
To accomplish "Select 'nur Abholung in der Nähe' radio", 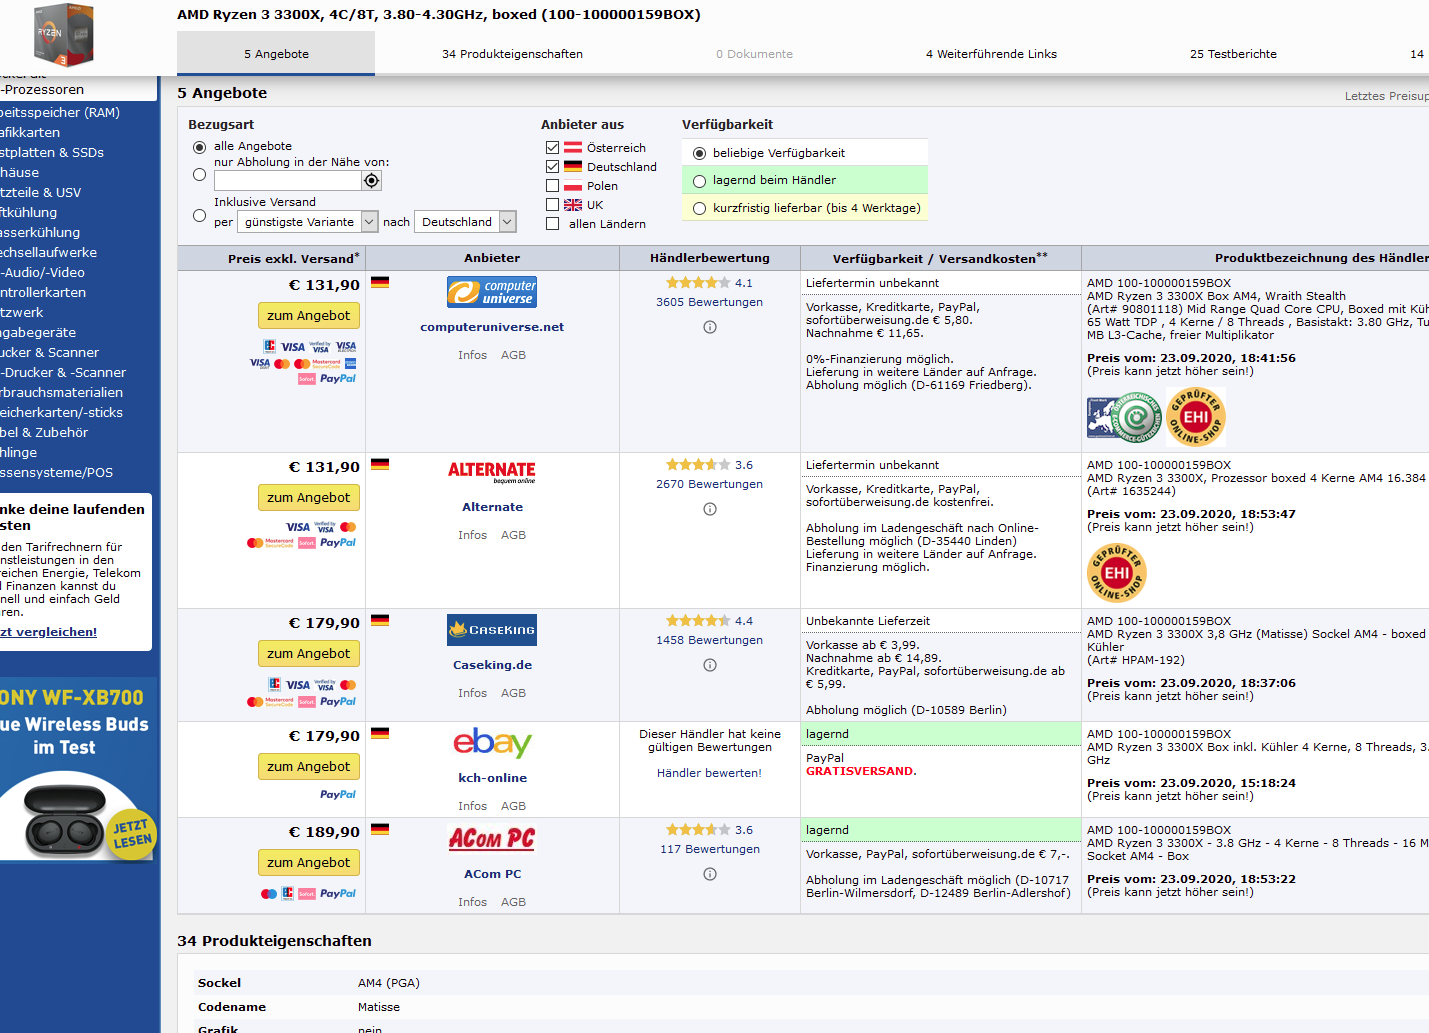I will pos(199,175).
